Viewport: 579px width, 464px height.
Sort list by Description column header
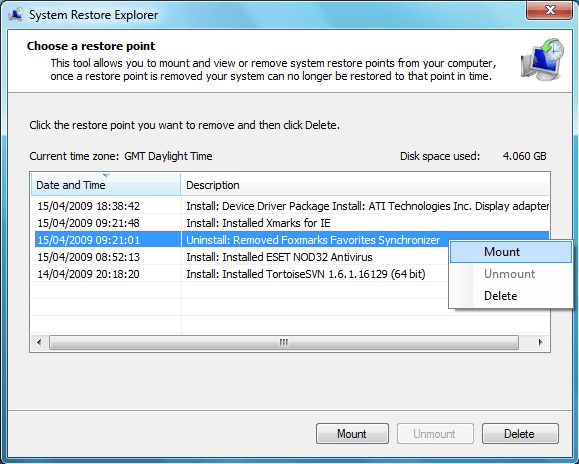(365, 185)
